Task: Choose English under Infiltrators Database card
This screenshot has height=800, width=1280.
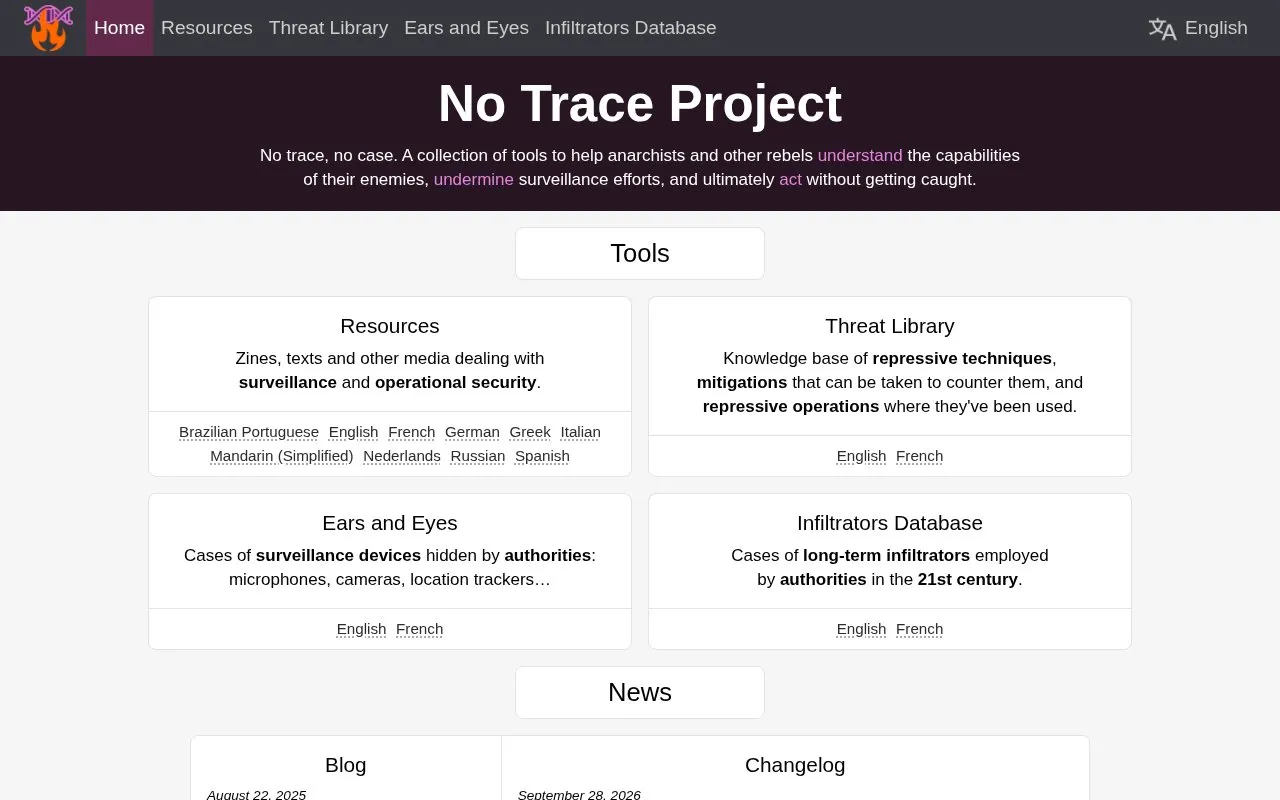Action: (x=861, y=629)
